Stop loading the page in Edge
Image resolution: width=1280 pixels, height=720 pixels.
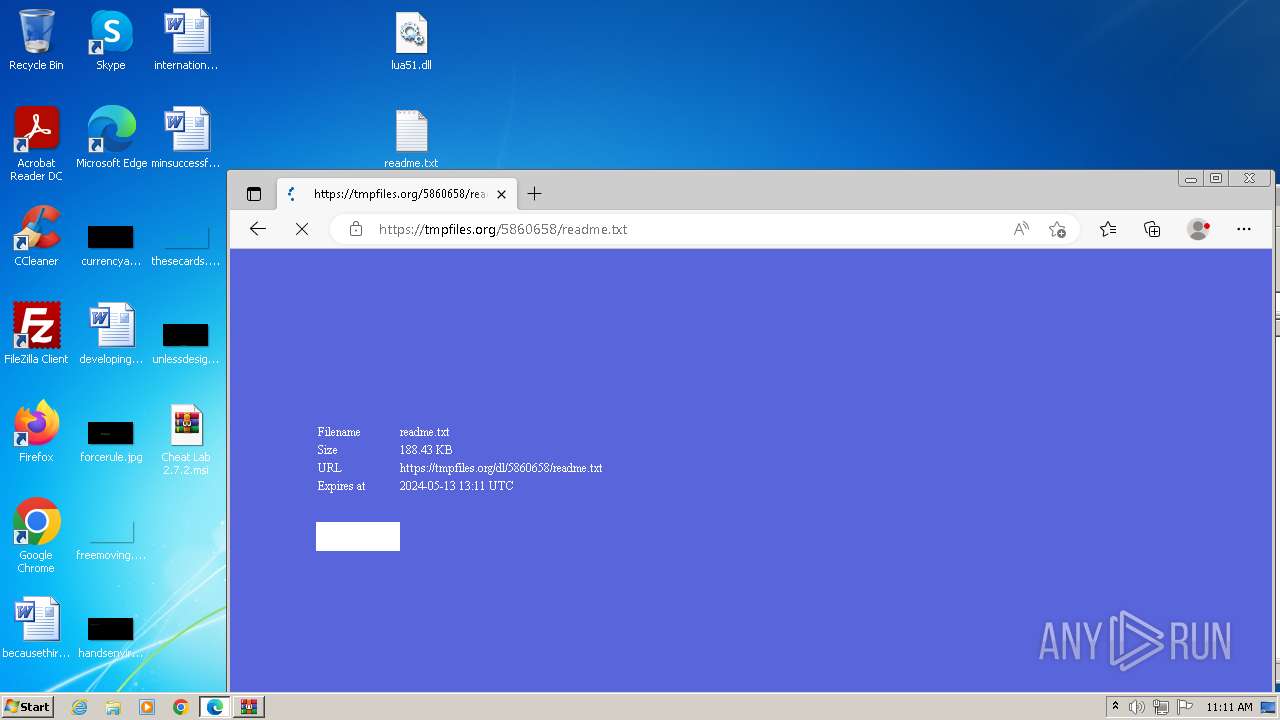[302, 229]
